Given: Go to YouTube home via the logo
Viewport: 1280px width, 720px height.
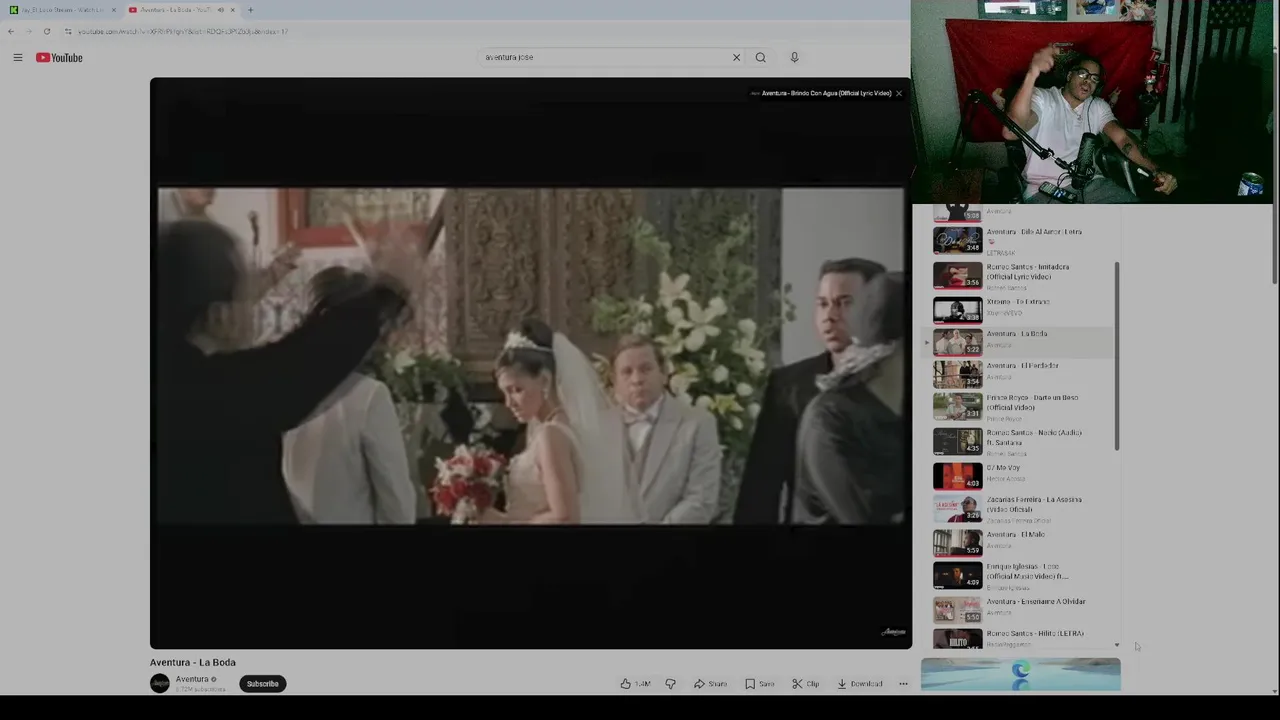Looking at the screenshot, I should pyautogui.click(x=59, y=58).
